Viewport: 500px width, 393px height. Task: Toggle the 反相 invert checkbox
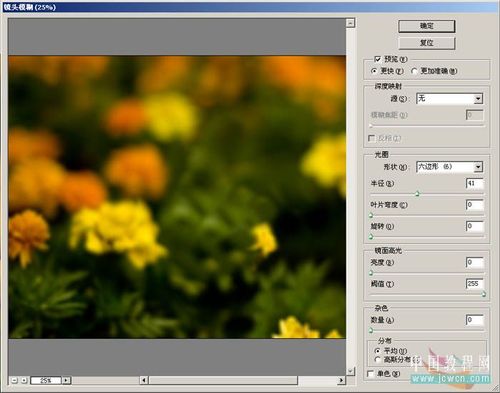[371, 138]
